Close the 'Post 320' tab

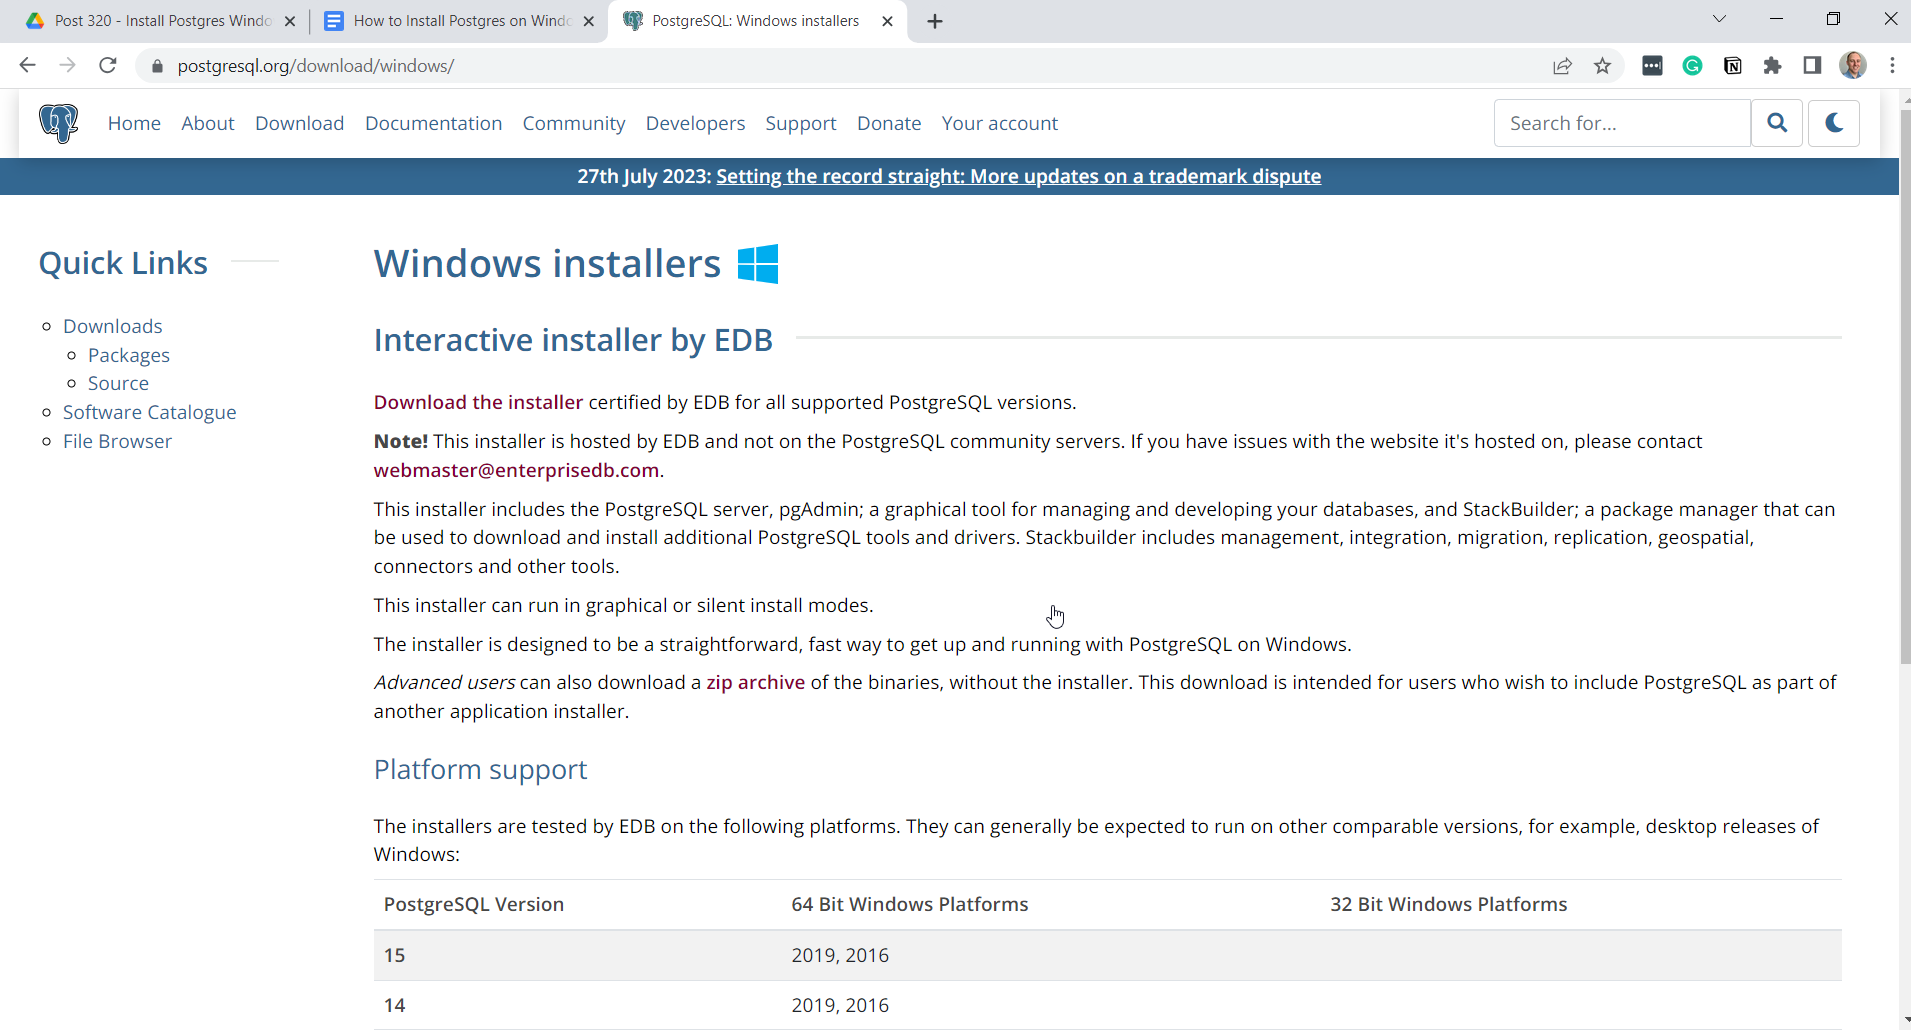tap(290, 21)
